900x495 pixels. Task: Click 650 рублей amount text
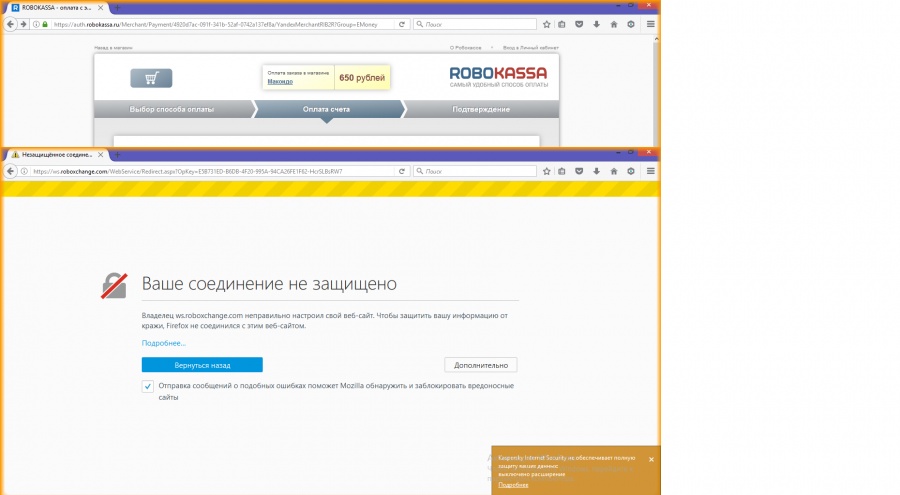coord(362,78)
